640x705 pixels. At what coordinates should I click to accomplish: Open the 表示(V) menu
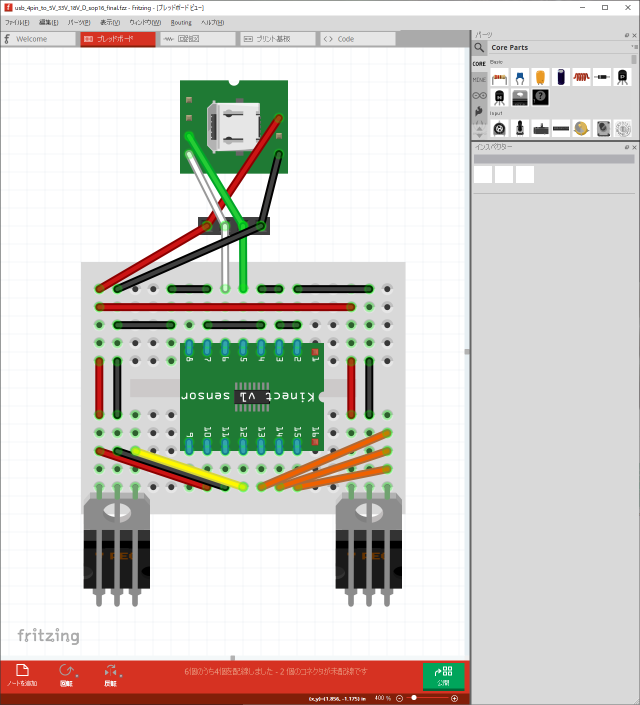point(110,22)
